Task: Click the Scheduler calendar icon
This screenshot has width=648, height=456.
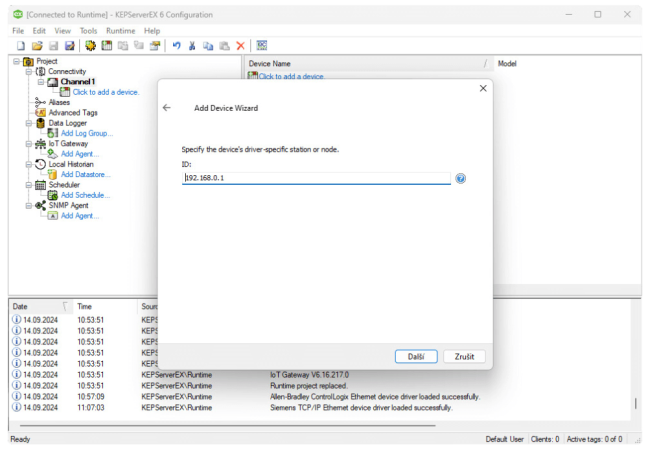Action: pos(40,185)
